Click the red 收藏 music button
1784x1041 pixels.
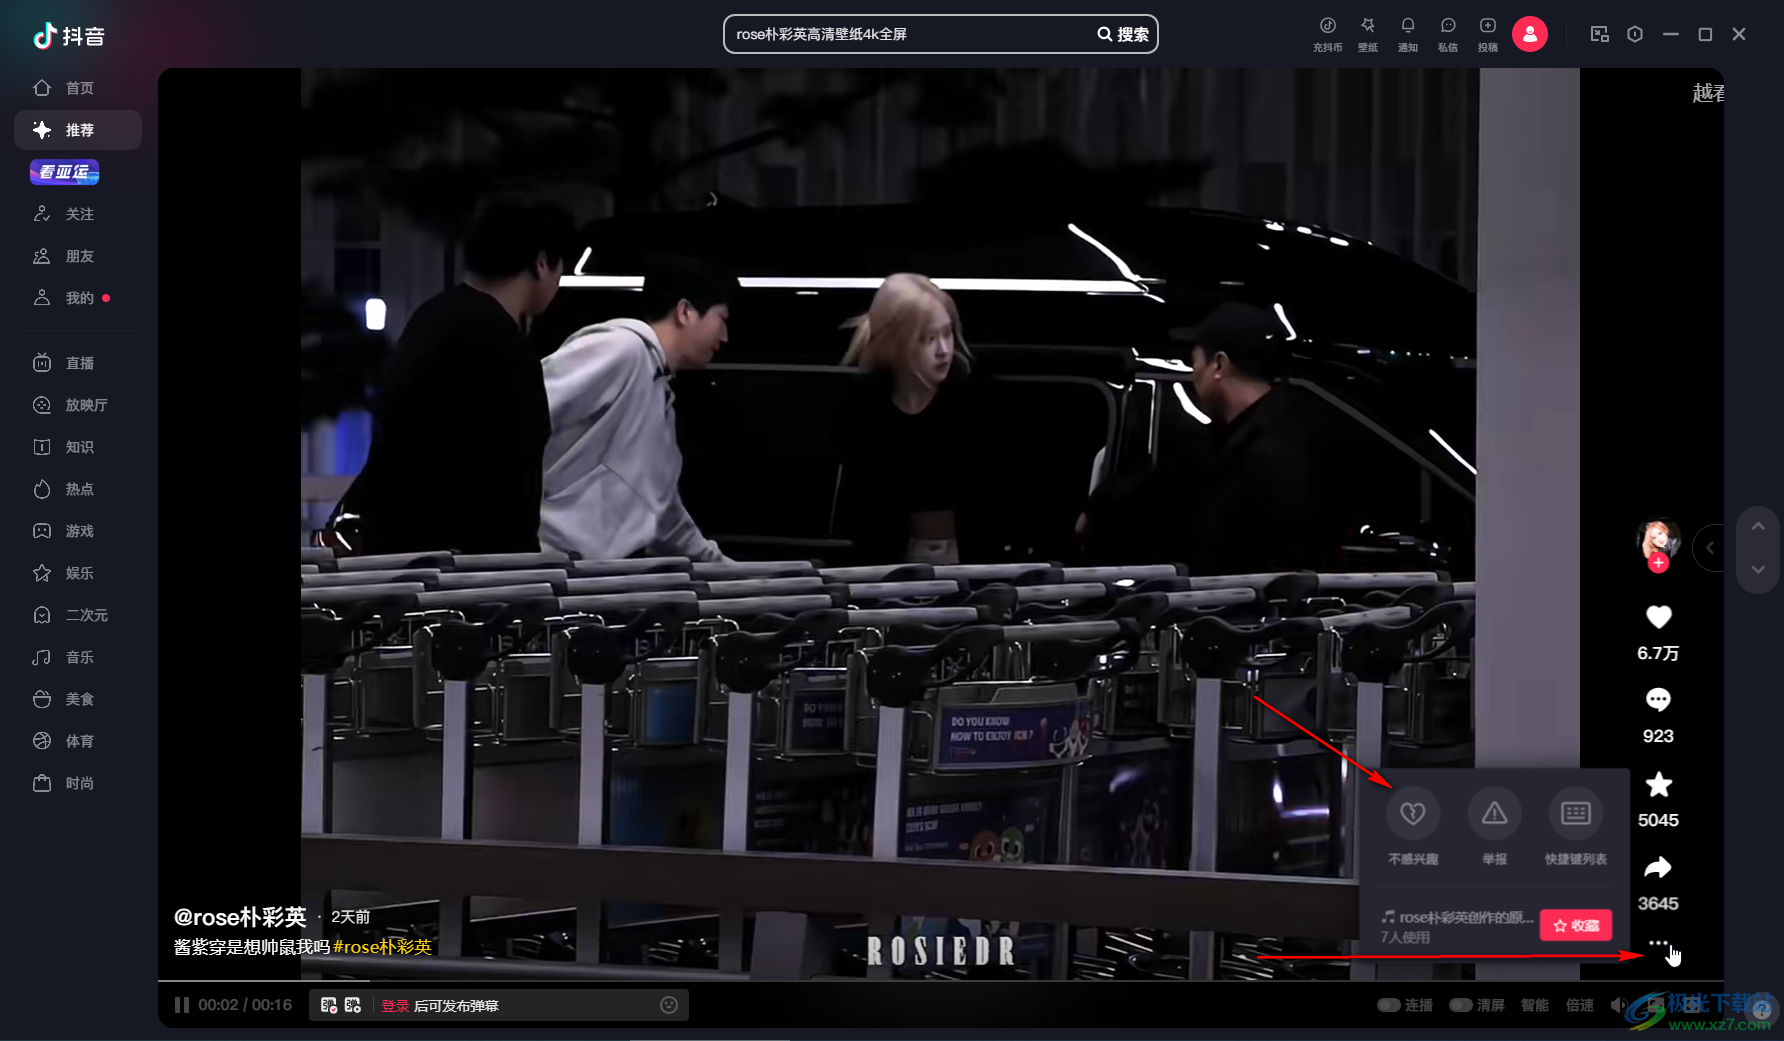point(1576,925)
